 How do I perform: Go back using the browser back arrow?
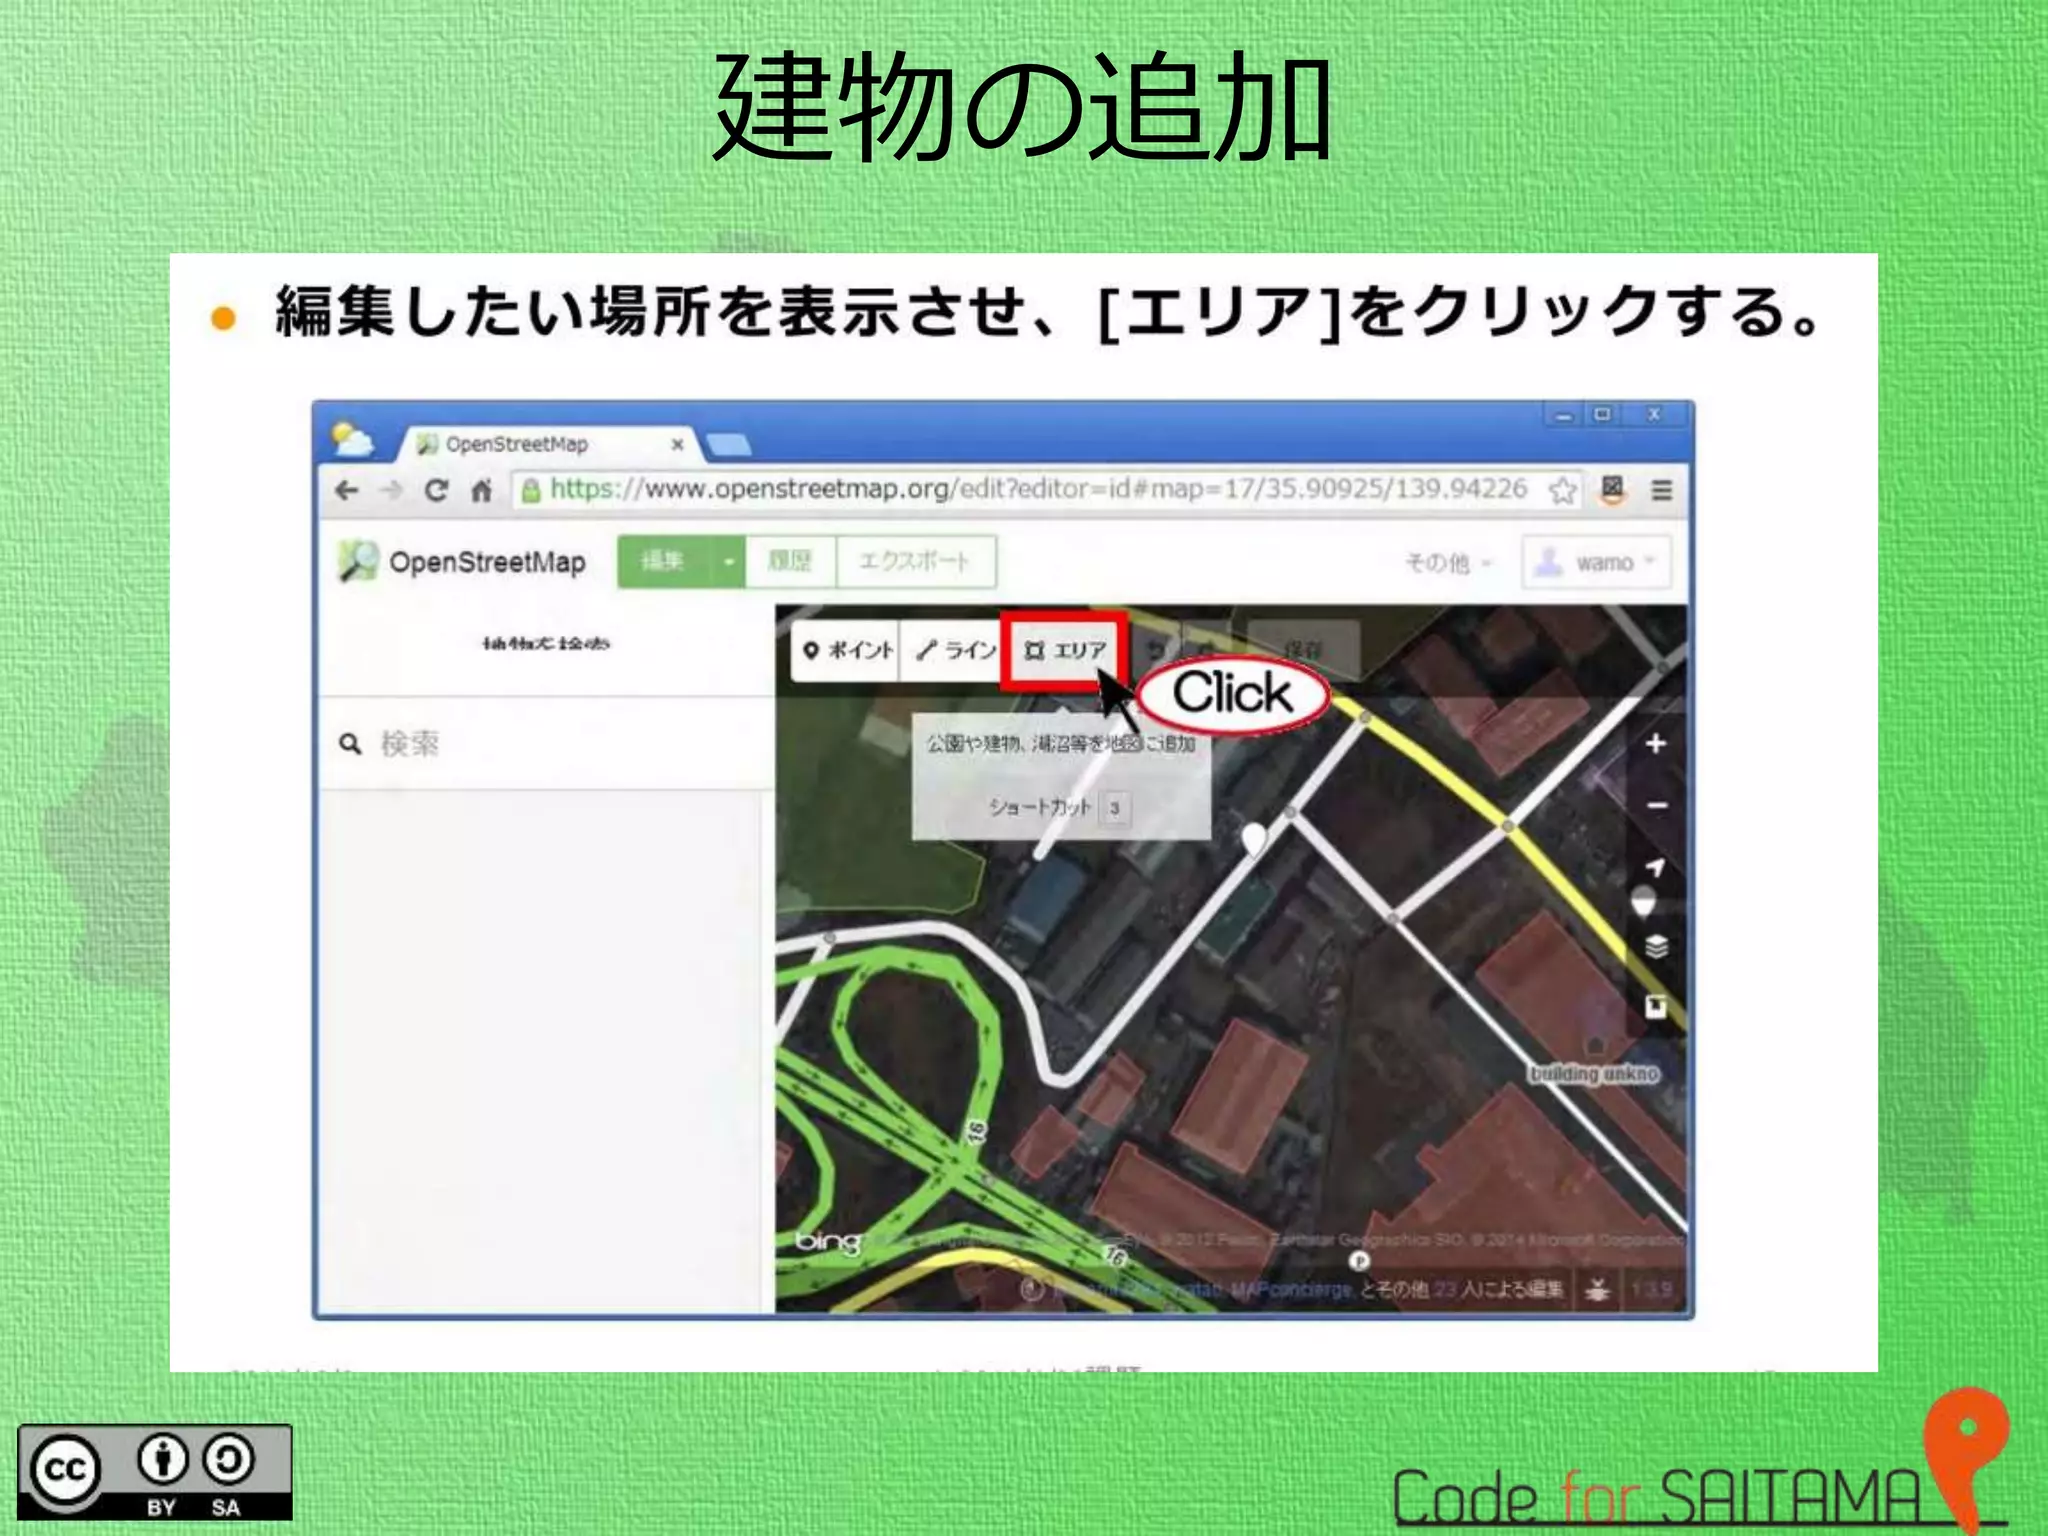[x=347, y=490]
